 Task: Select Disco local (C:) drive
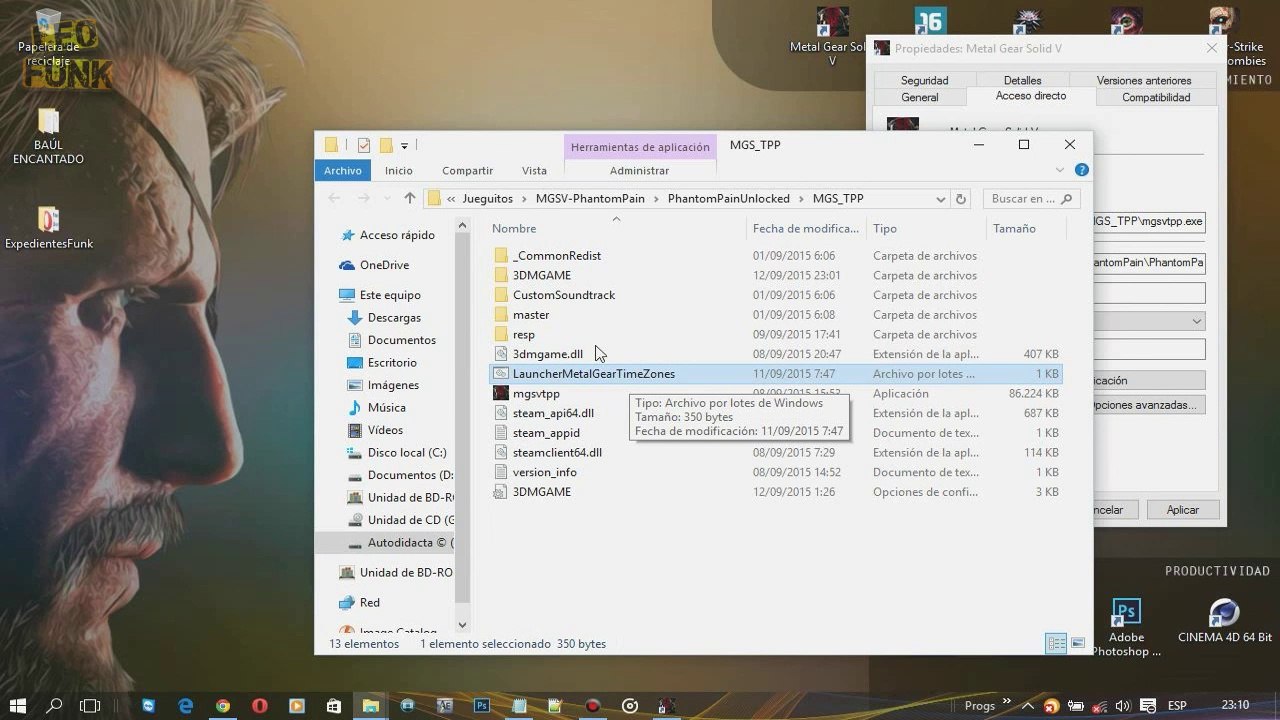tap(407, 453)
